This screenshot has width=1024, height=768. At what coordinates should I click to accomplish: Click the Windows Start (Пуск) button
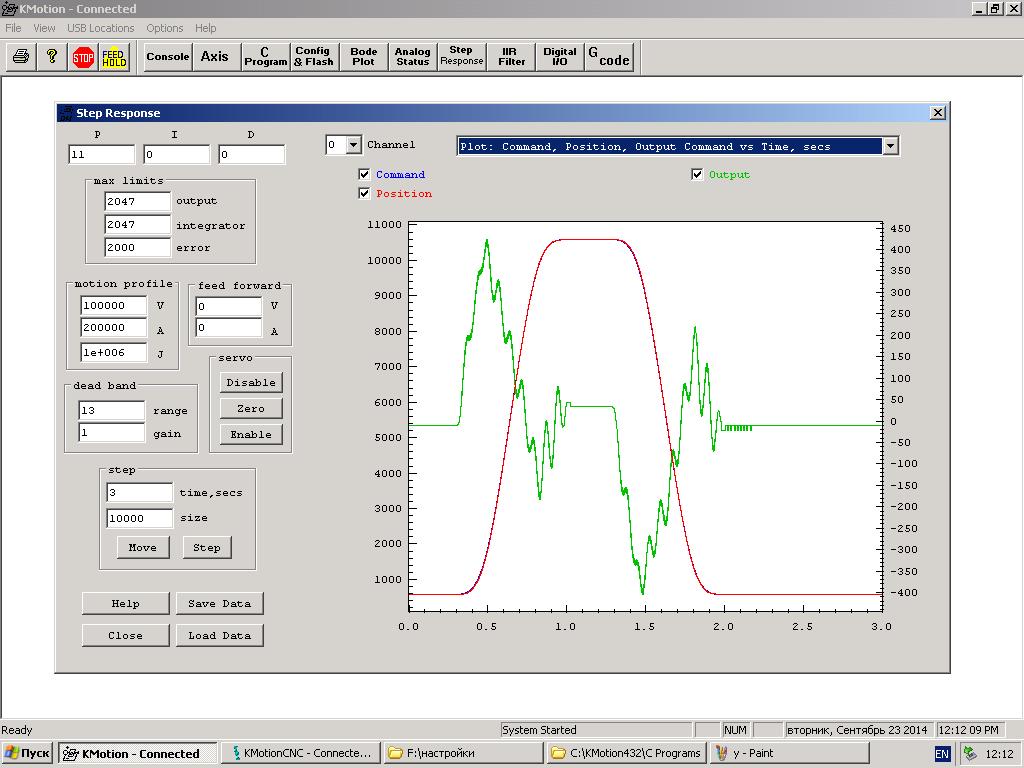click(28, 753)
